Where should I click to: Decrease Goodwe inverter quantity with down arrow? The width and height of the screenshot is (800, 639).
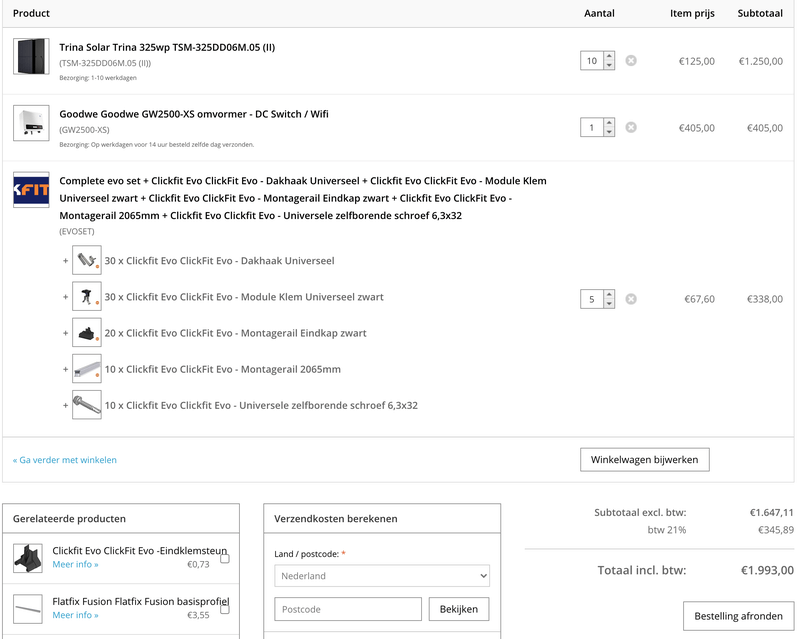click(610, 132)
